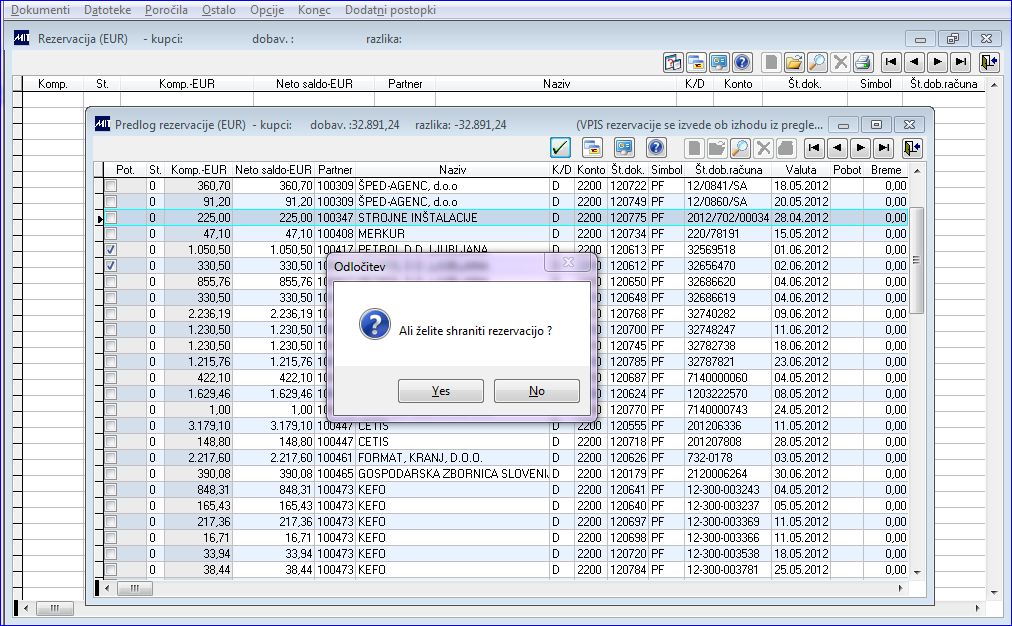
Task: Tick the Pot. checkbox for the MERKUR row
Action: click(x=111, y=233)
